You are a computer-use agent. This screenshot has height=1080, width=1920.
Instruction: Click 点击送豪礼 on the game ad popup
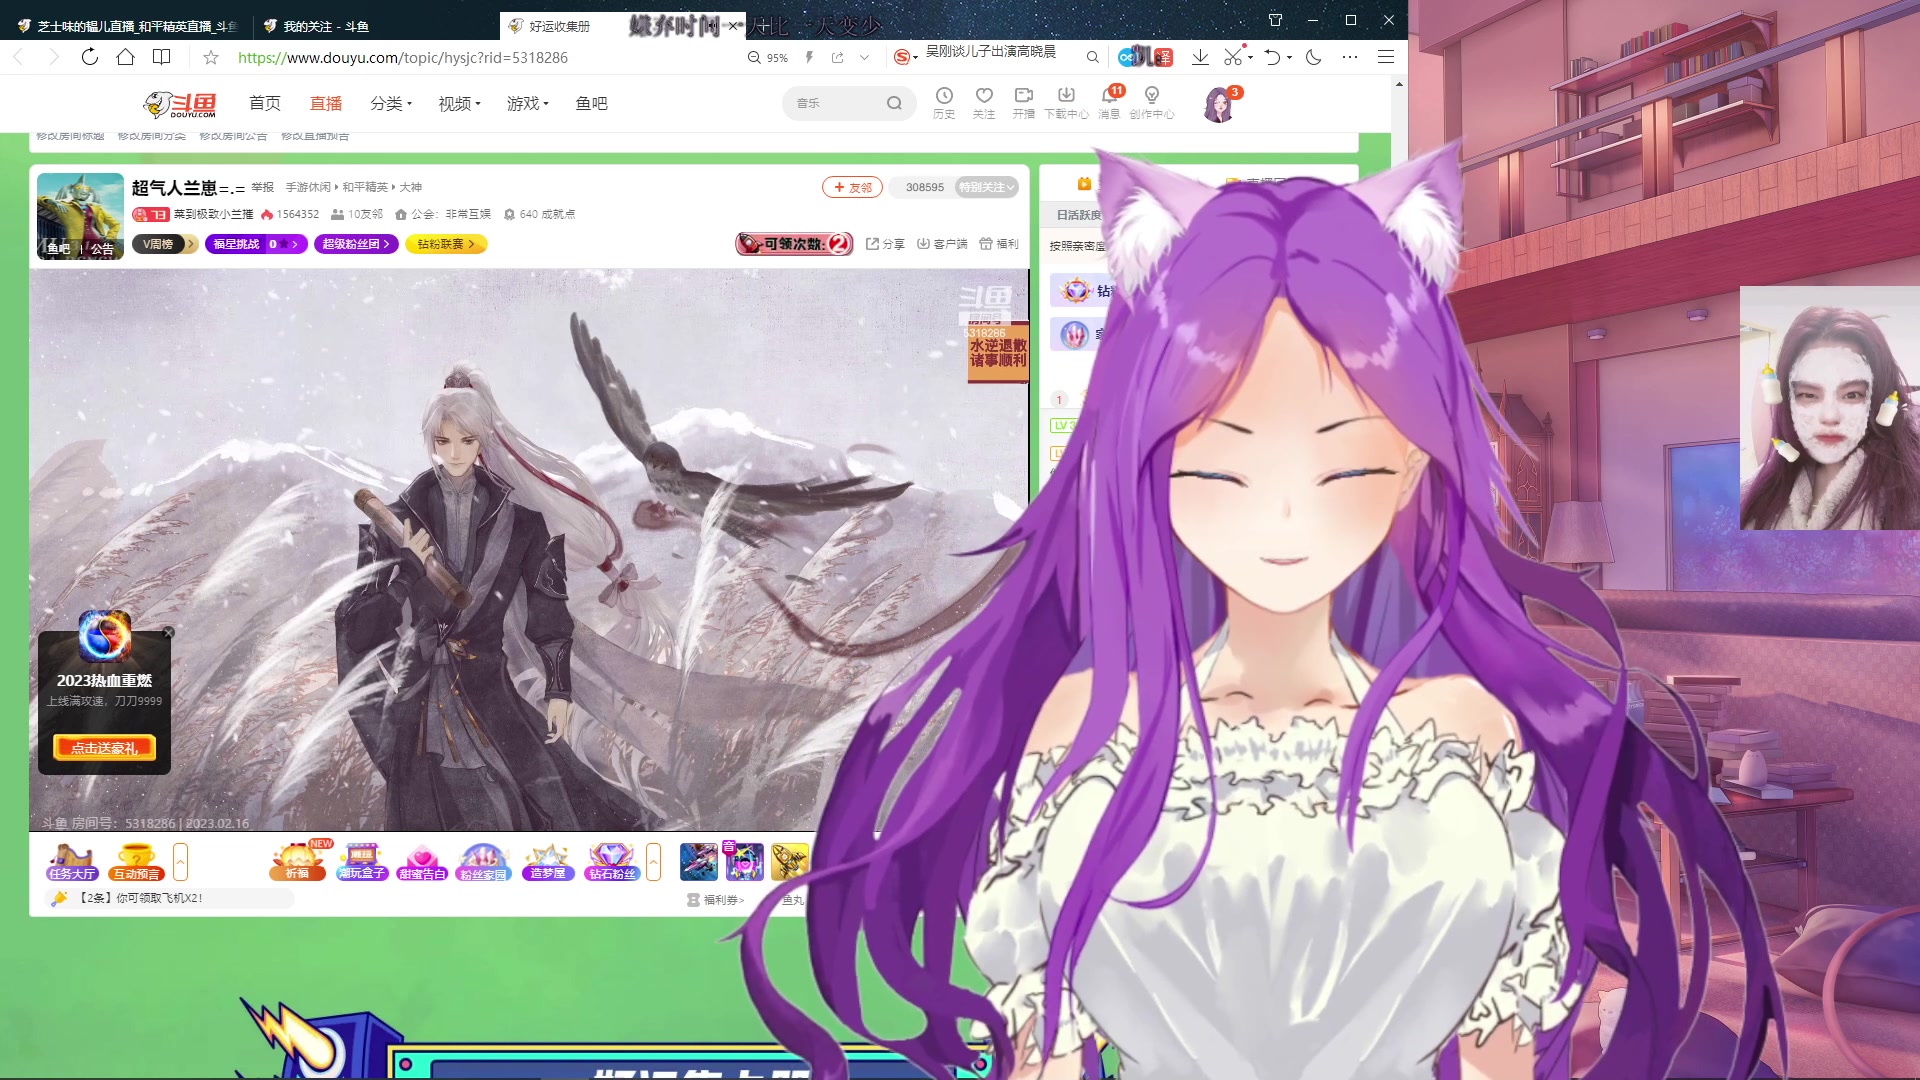(104, 748)
